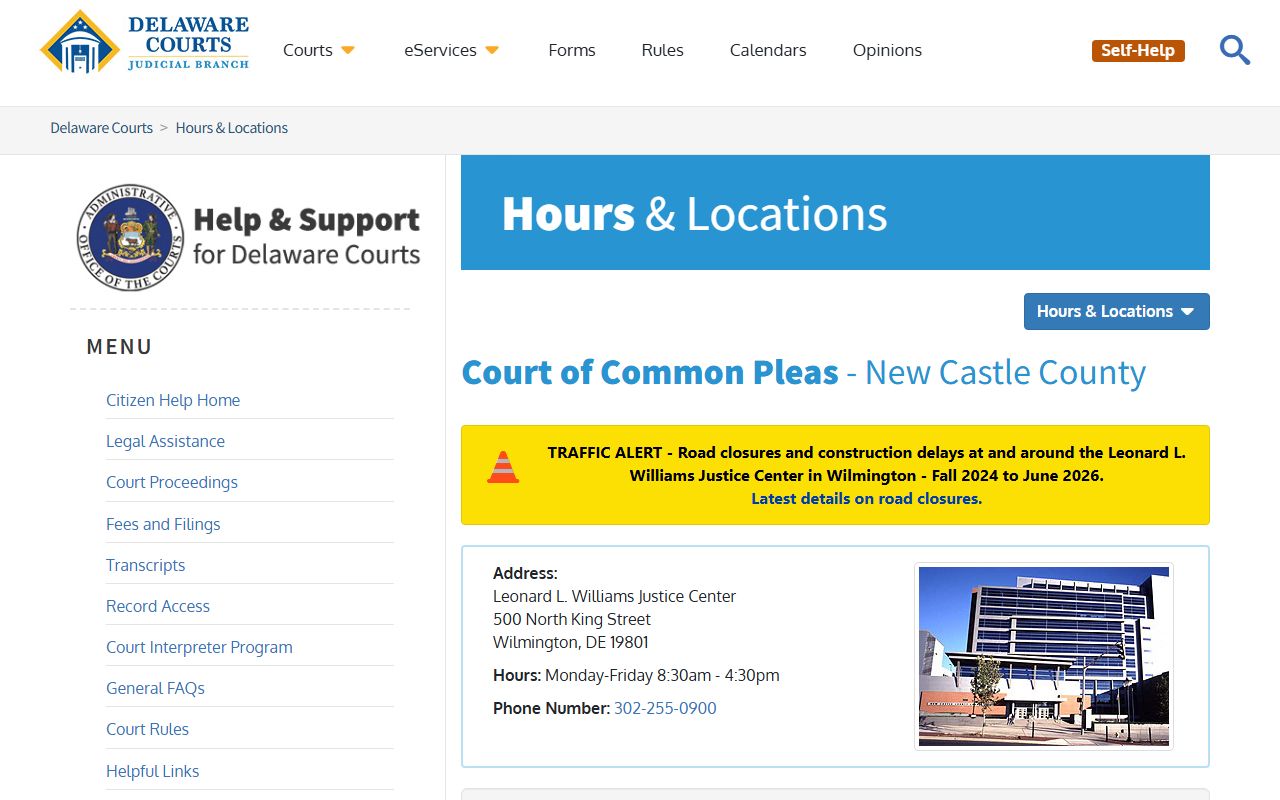Click the Wilmington, DE 19801 text
Image resolution: width=1280 pixels, height=800 pixels.
click(x=571, y=642)
